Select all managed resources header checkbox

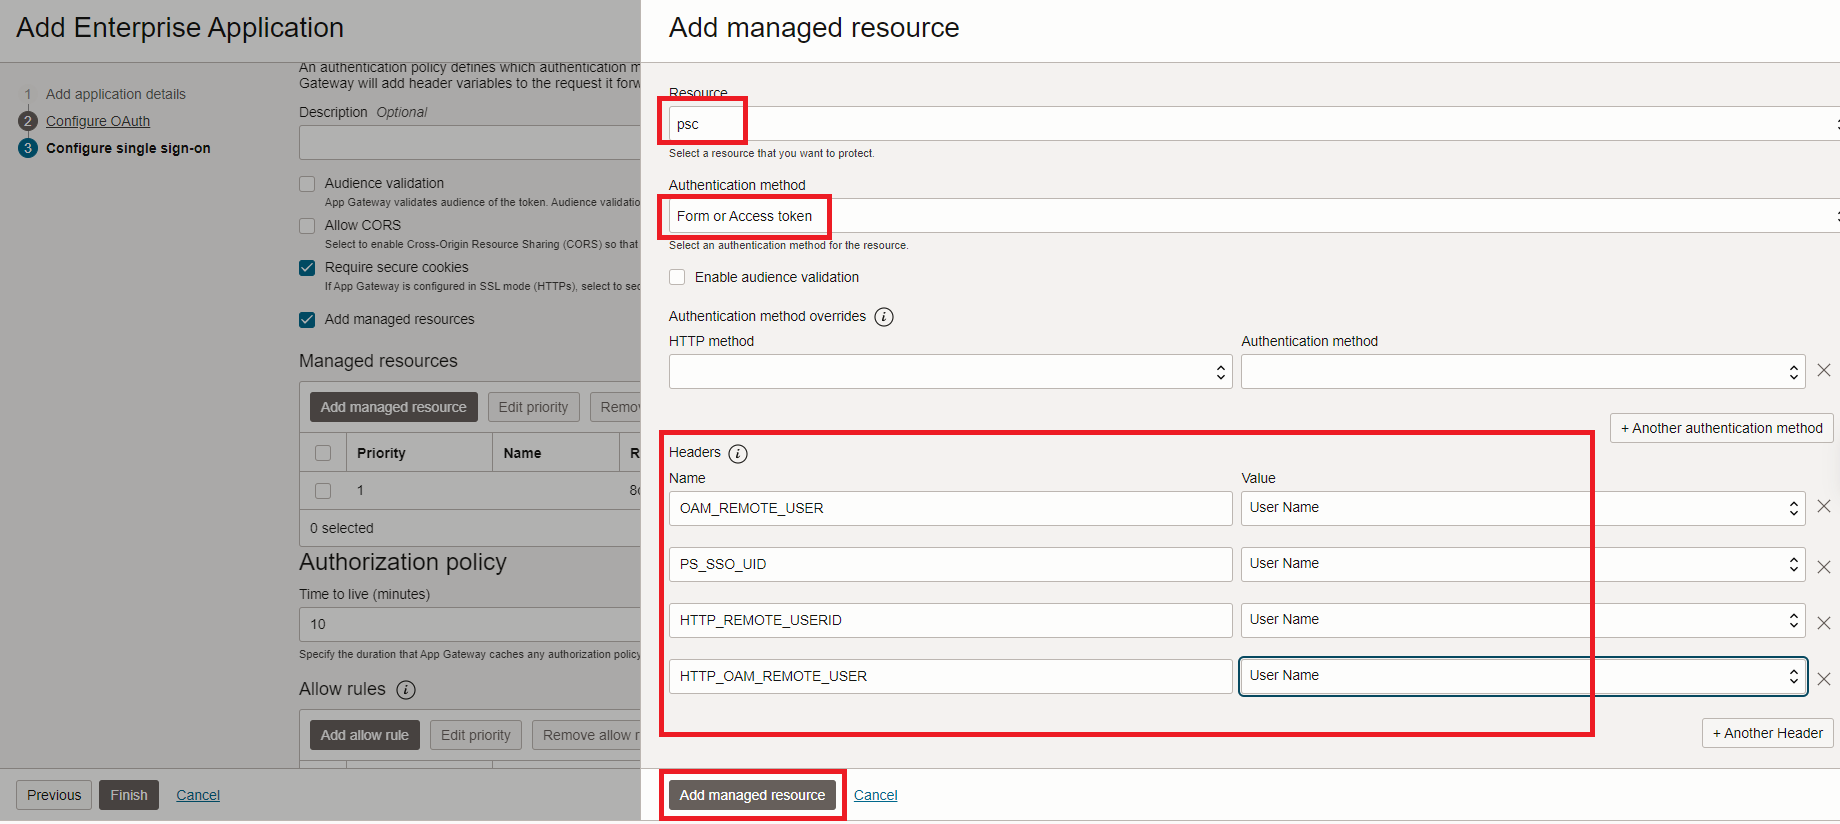click(x=323, y=453)
